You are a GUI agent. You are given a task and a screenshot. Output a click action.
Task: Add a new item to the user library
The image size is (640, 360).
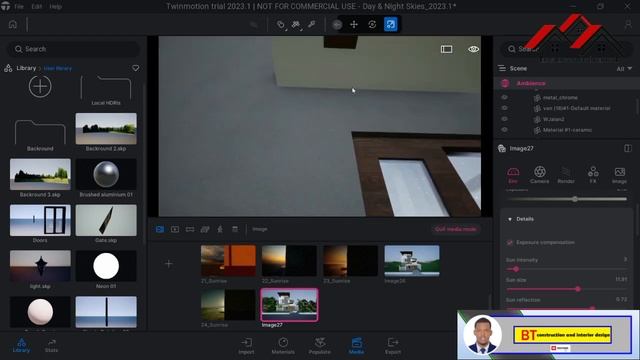[40, 86]
